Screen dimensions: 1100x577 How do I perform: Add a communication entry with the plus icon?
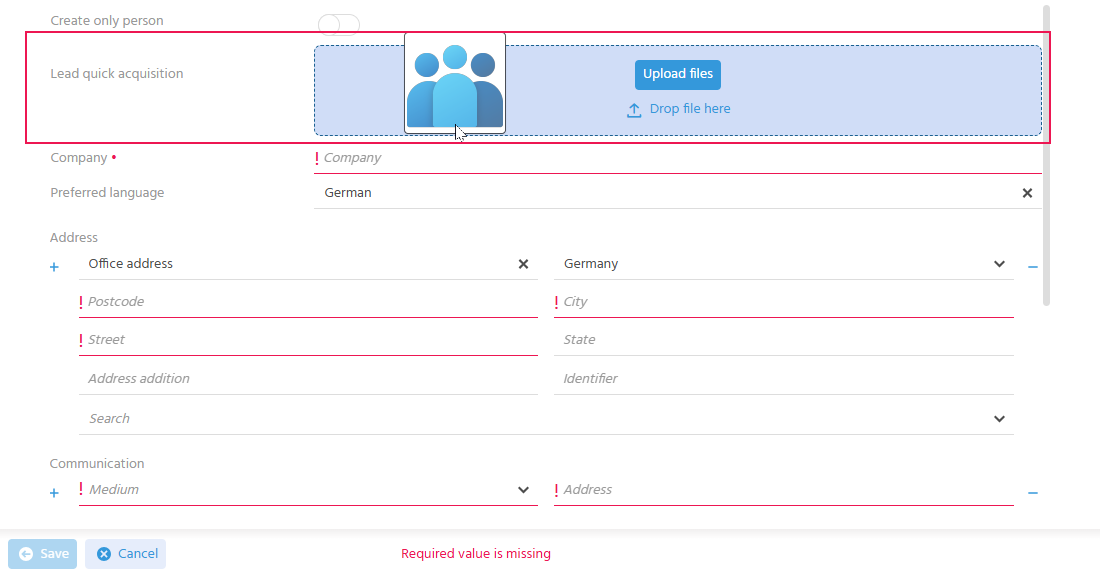click(54, 493)
